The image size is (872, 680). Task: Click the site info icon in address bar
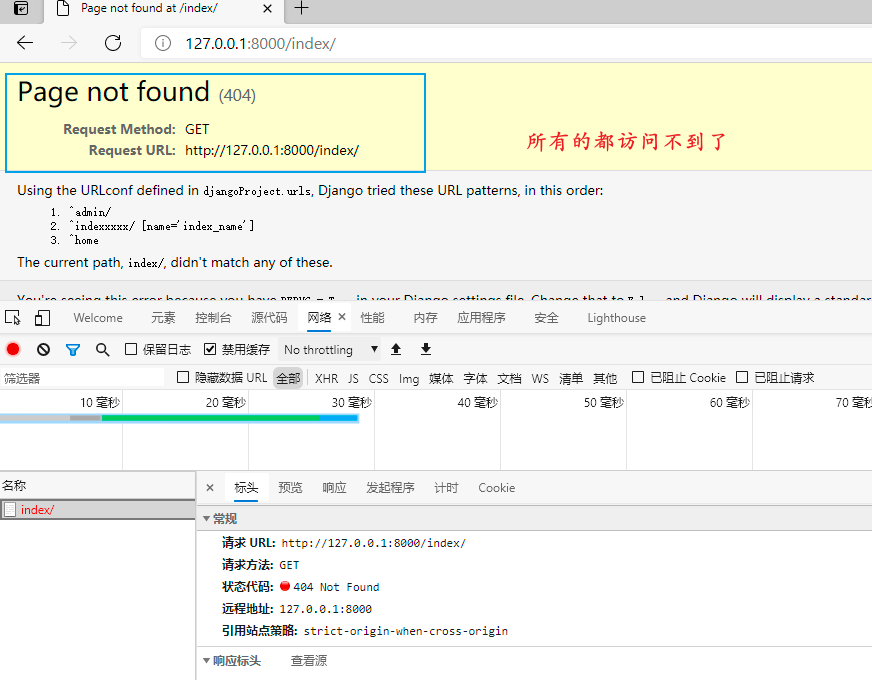coord(163,43)
